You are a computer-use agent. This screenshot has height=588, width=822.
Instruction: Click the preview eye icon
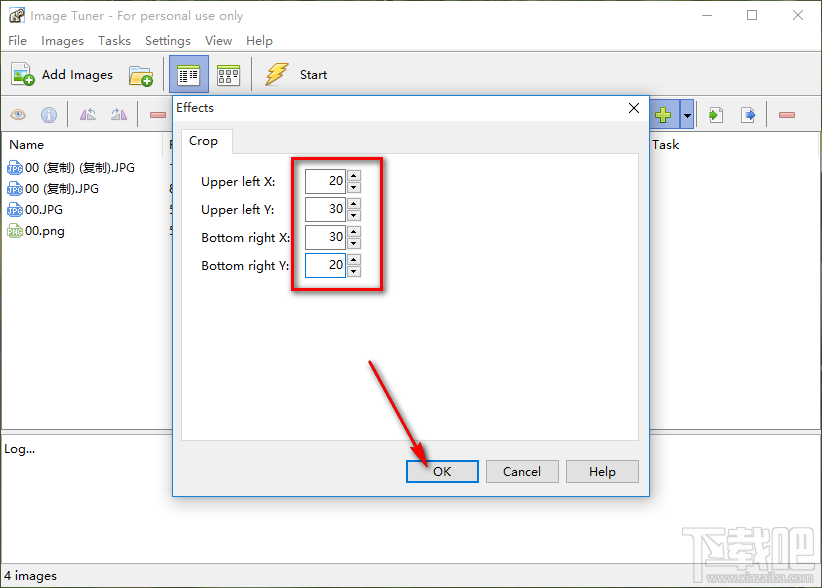pos(18,115)
